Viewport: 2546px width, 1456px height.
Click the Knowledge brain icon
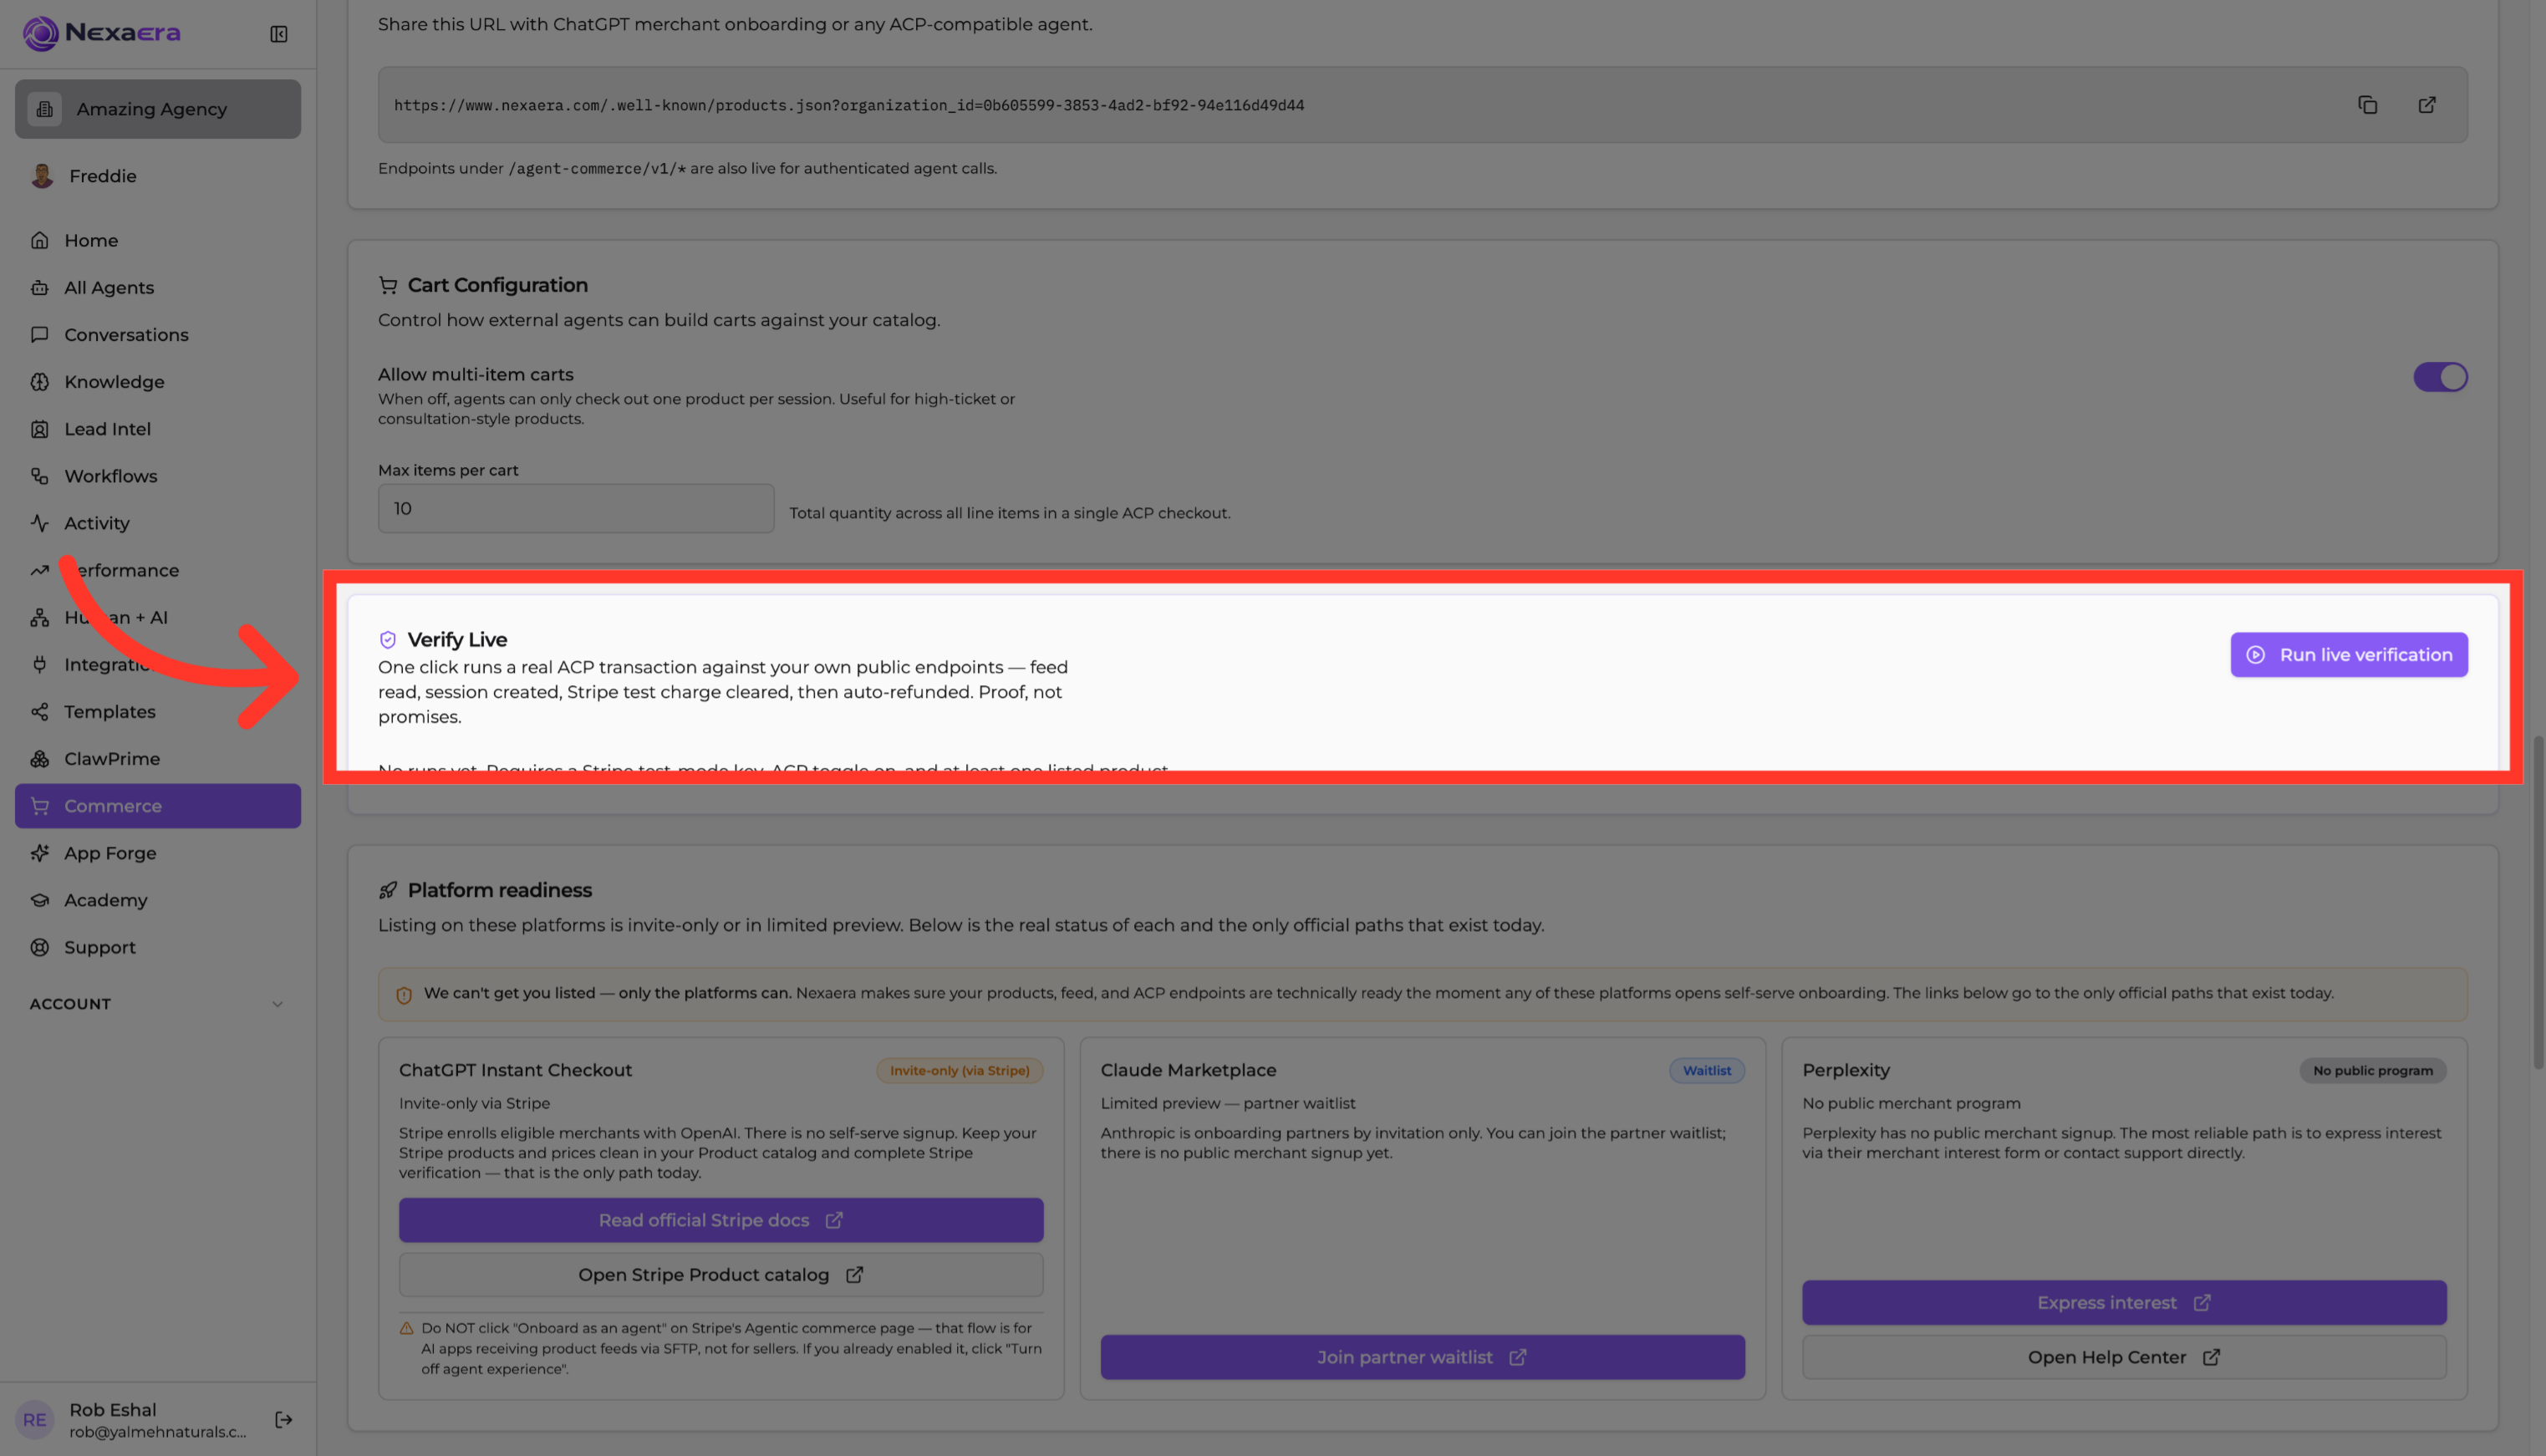[40, 381]
